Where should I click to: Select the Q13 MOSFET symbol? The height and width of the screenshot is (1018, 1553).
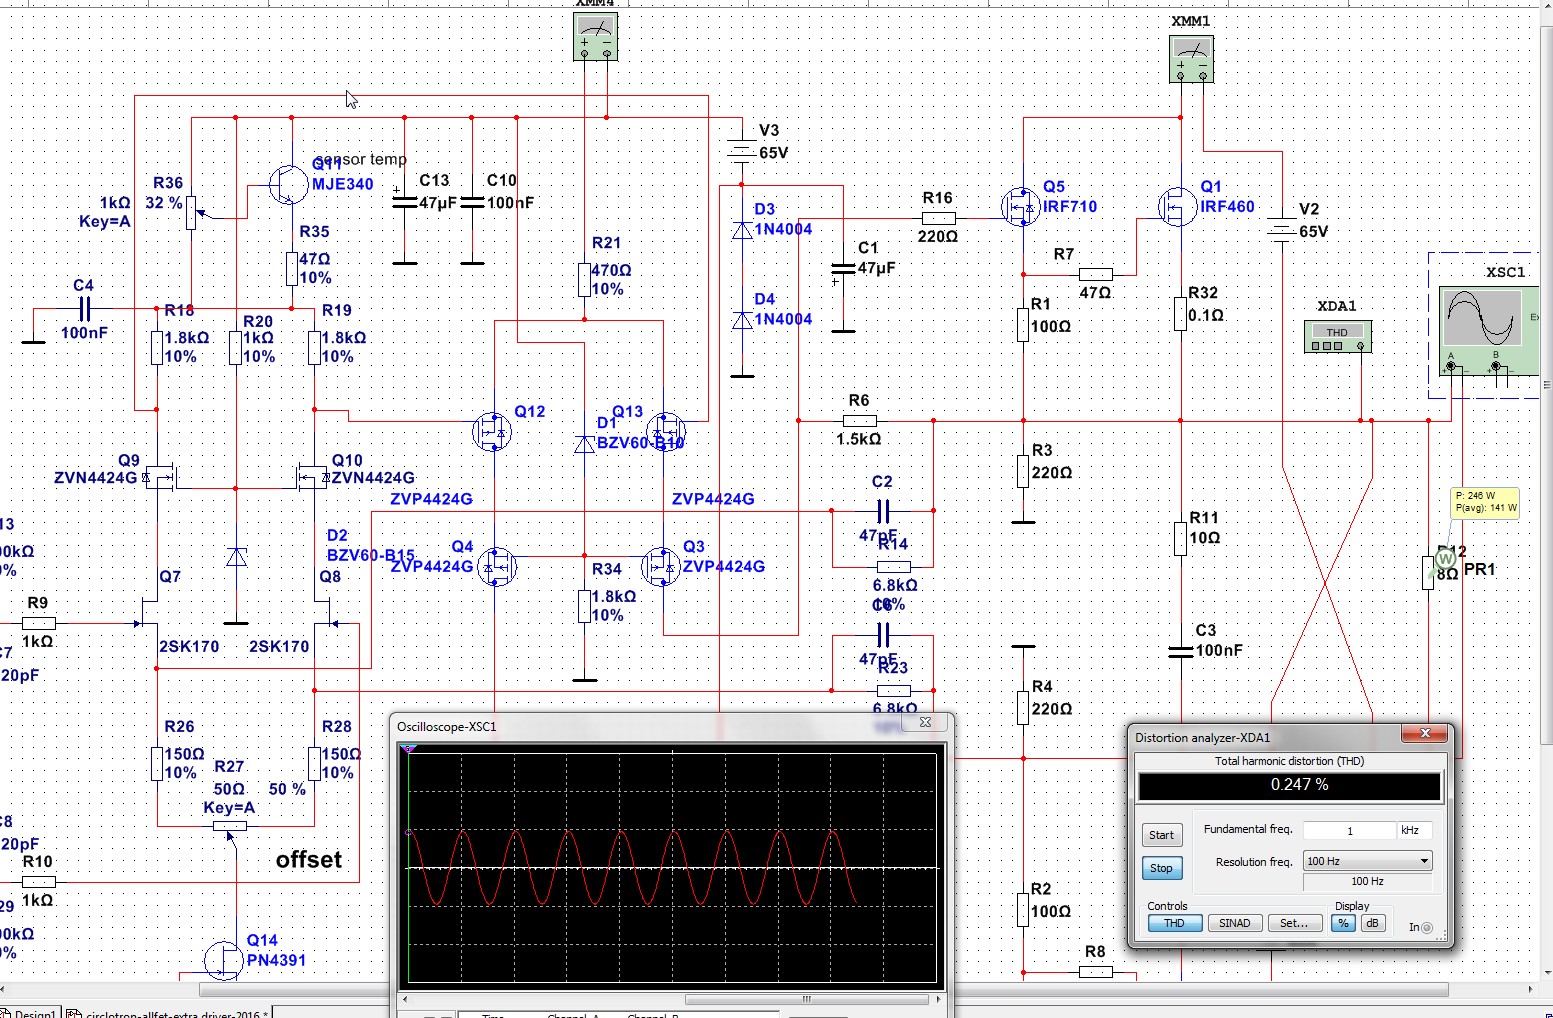[x=666, y=432]
